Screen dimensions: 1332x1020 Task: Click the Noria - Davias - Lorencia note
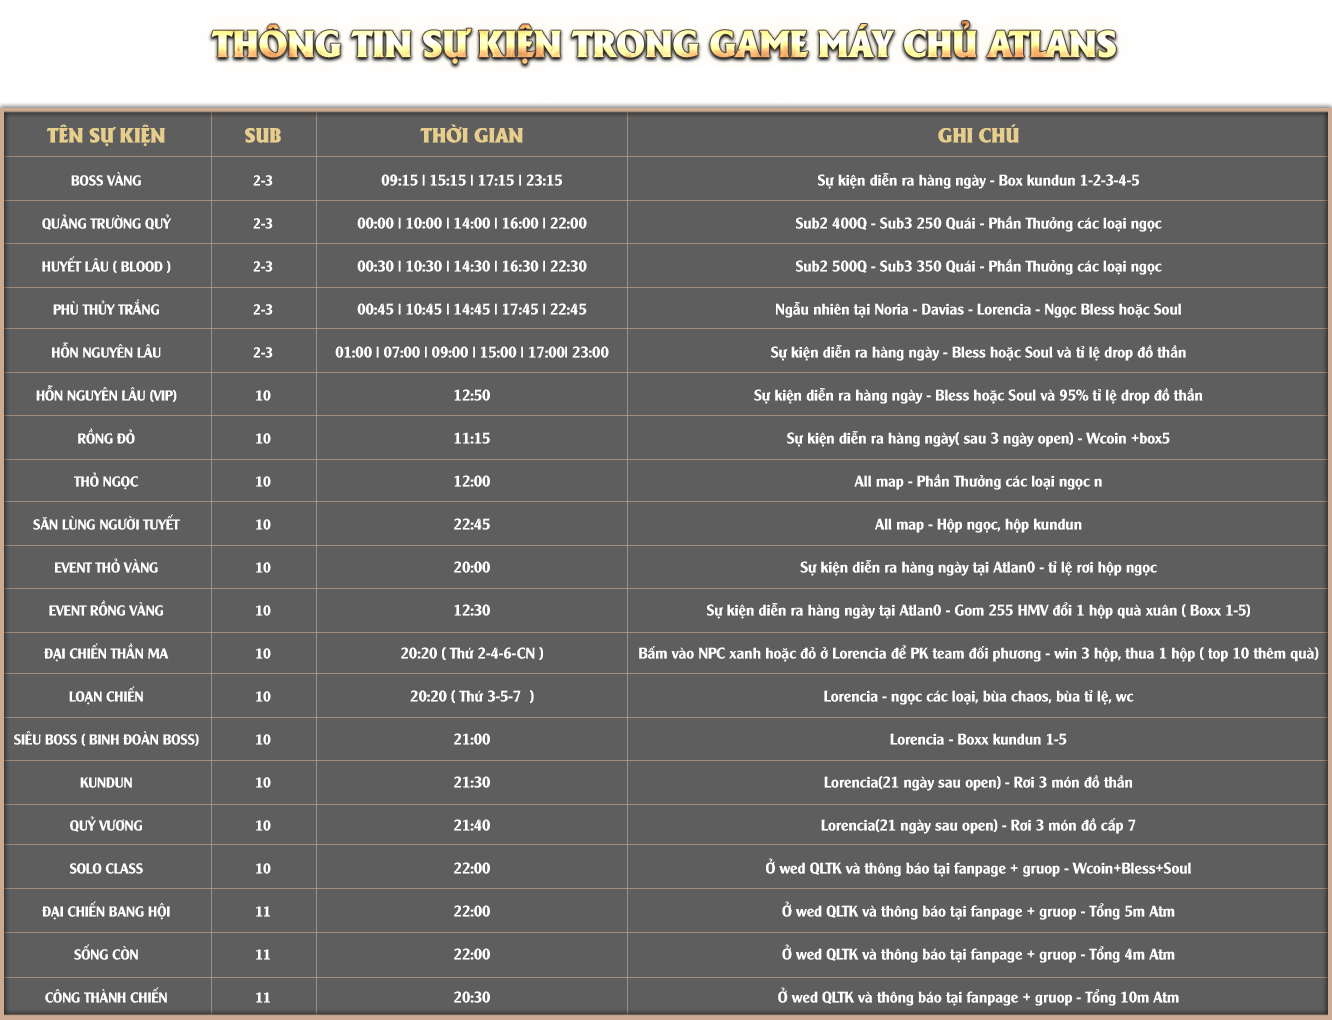[x=978, y=310]
